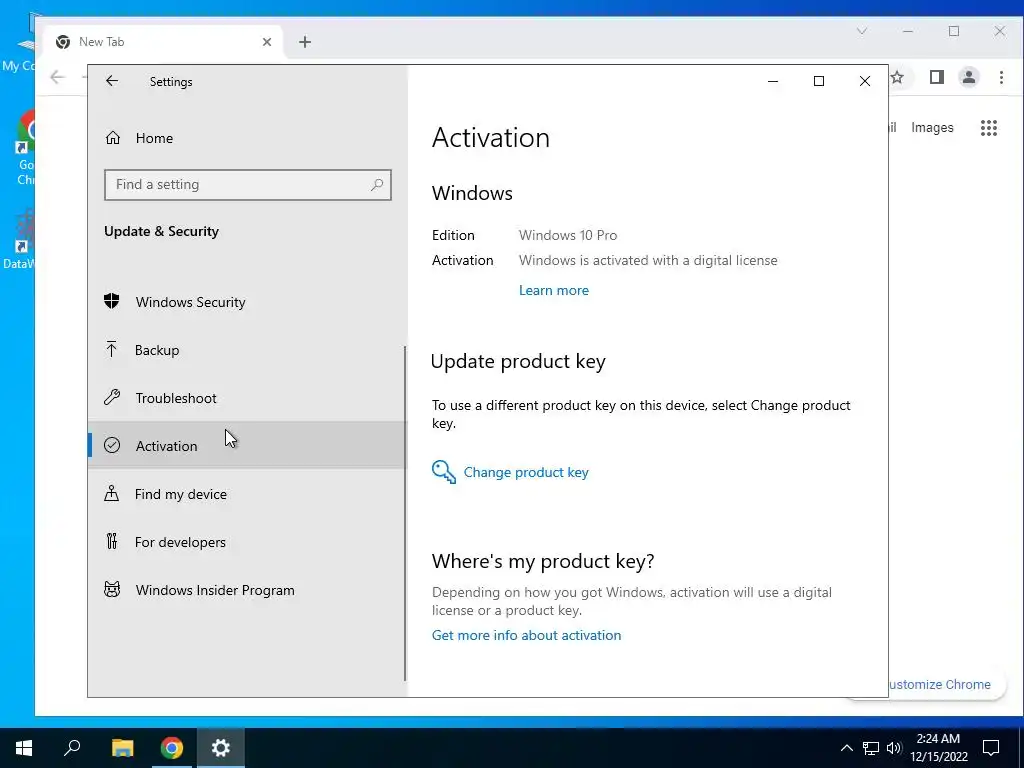The width and height of the screenshot is (1024, 768).
Task: Open a new tab with Chrome plus button
Action: coord(304,42)
